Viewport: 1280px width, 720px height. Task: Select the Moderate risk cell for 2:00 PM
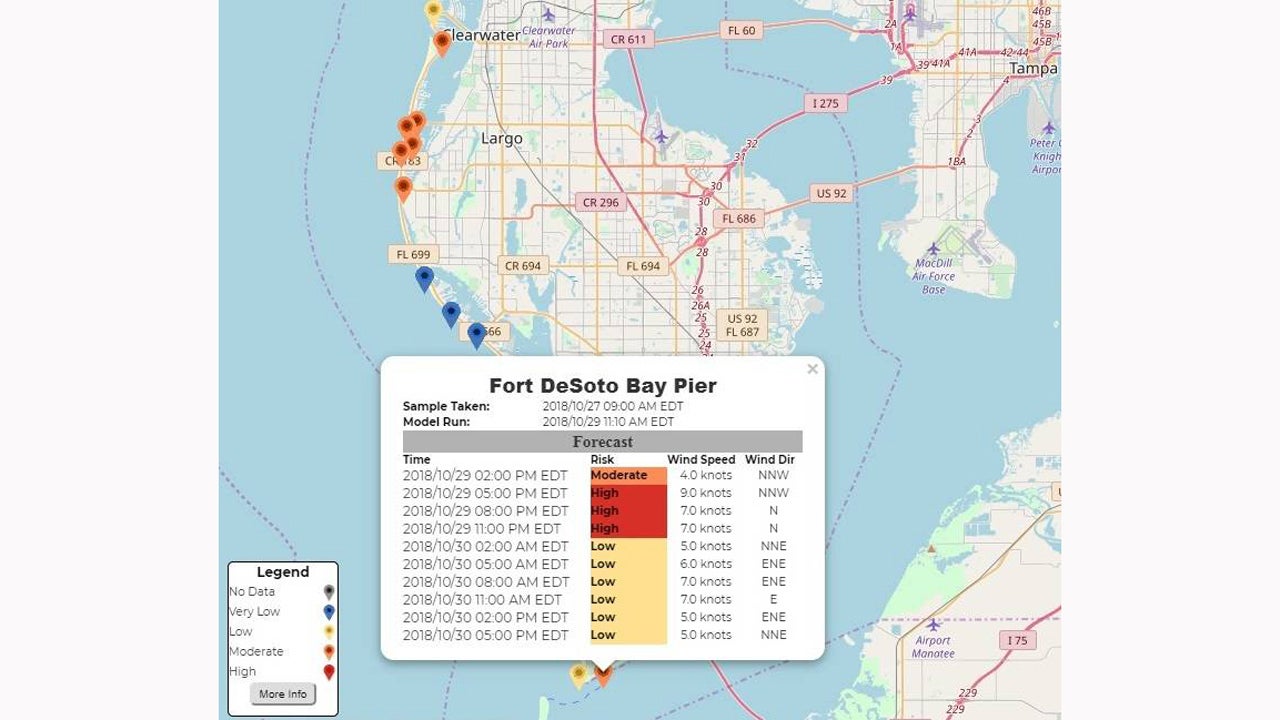click(628, 475)
